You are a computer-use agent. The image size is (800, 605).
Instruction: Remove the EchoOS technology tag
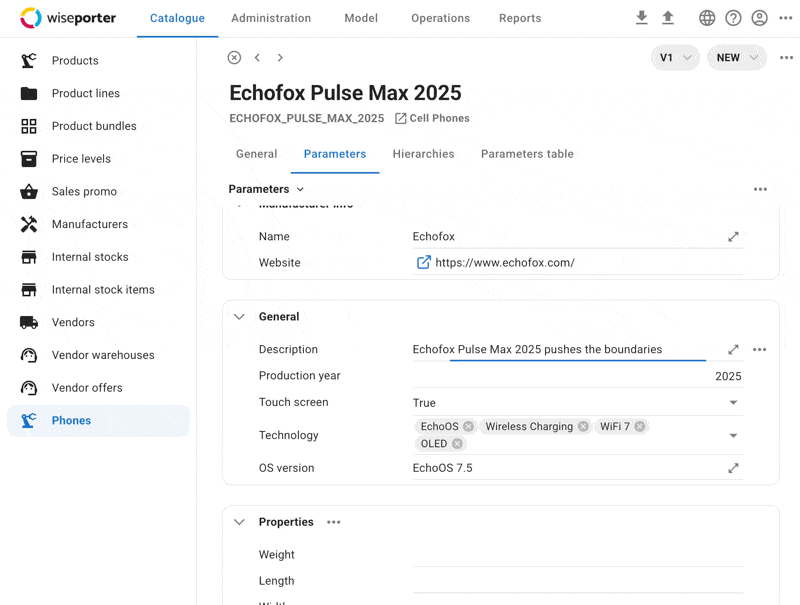tap(468, 426)
